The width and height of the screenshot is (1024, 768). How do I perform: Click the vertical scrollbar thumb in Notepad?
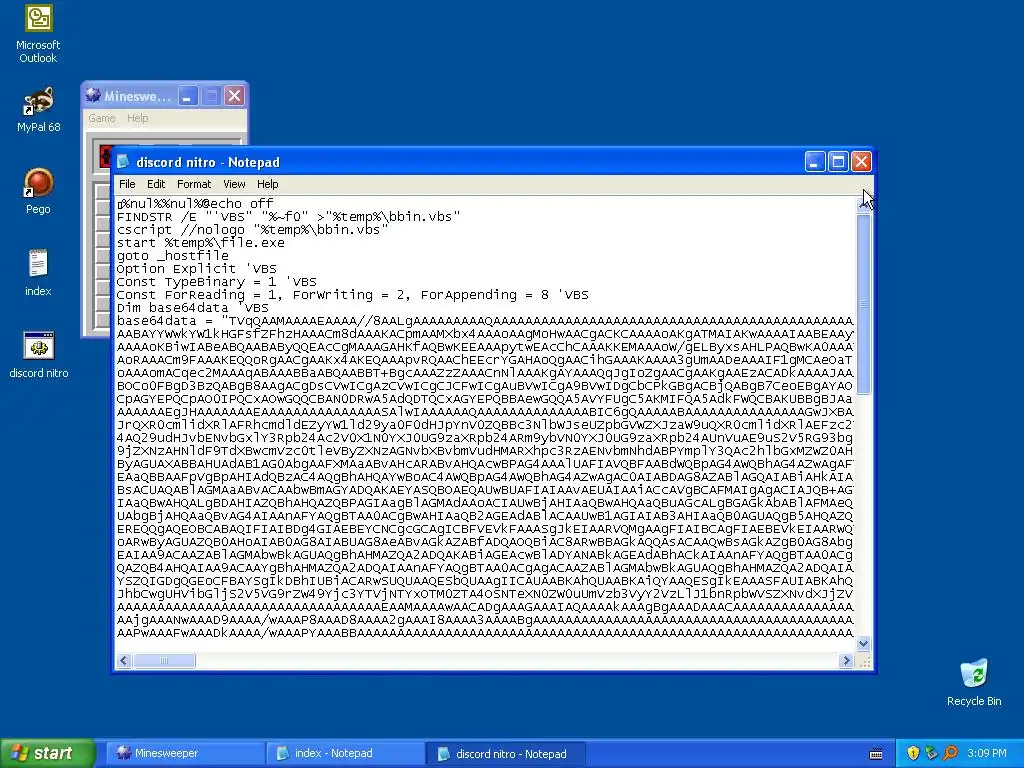[x=863, y=304]
